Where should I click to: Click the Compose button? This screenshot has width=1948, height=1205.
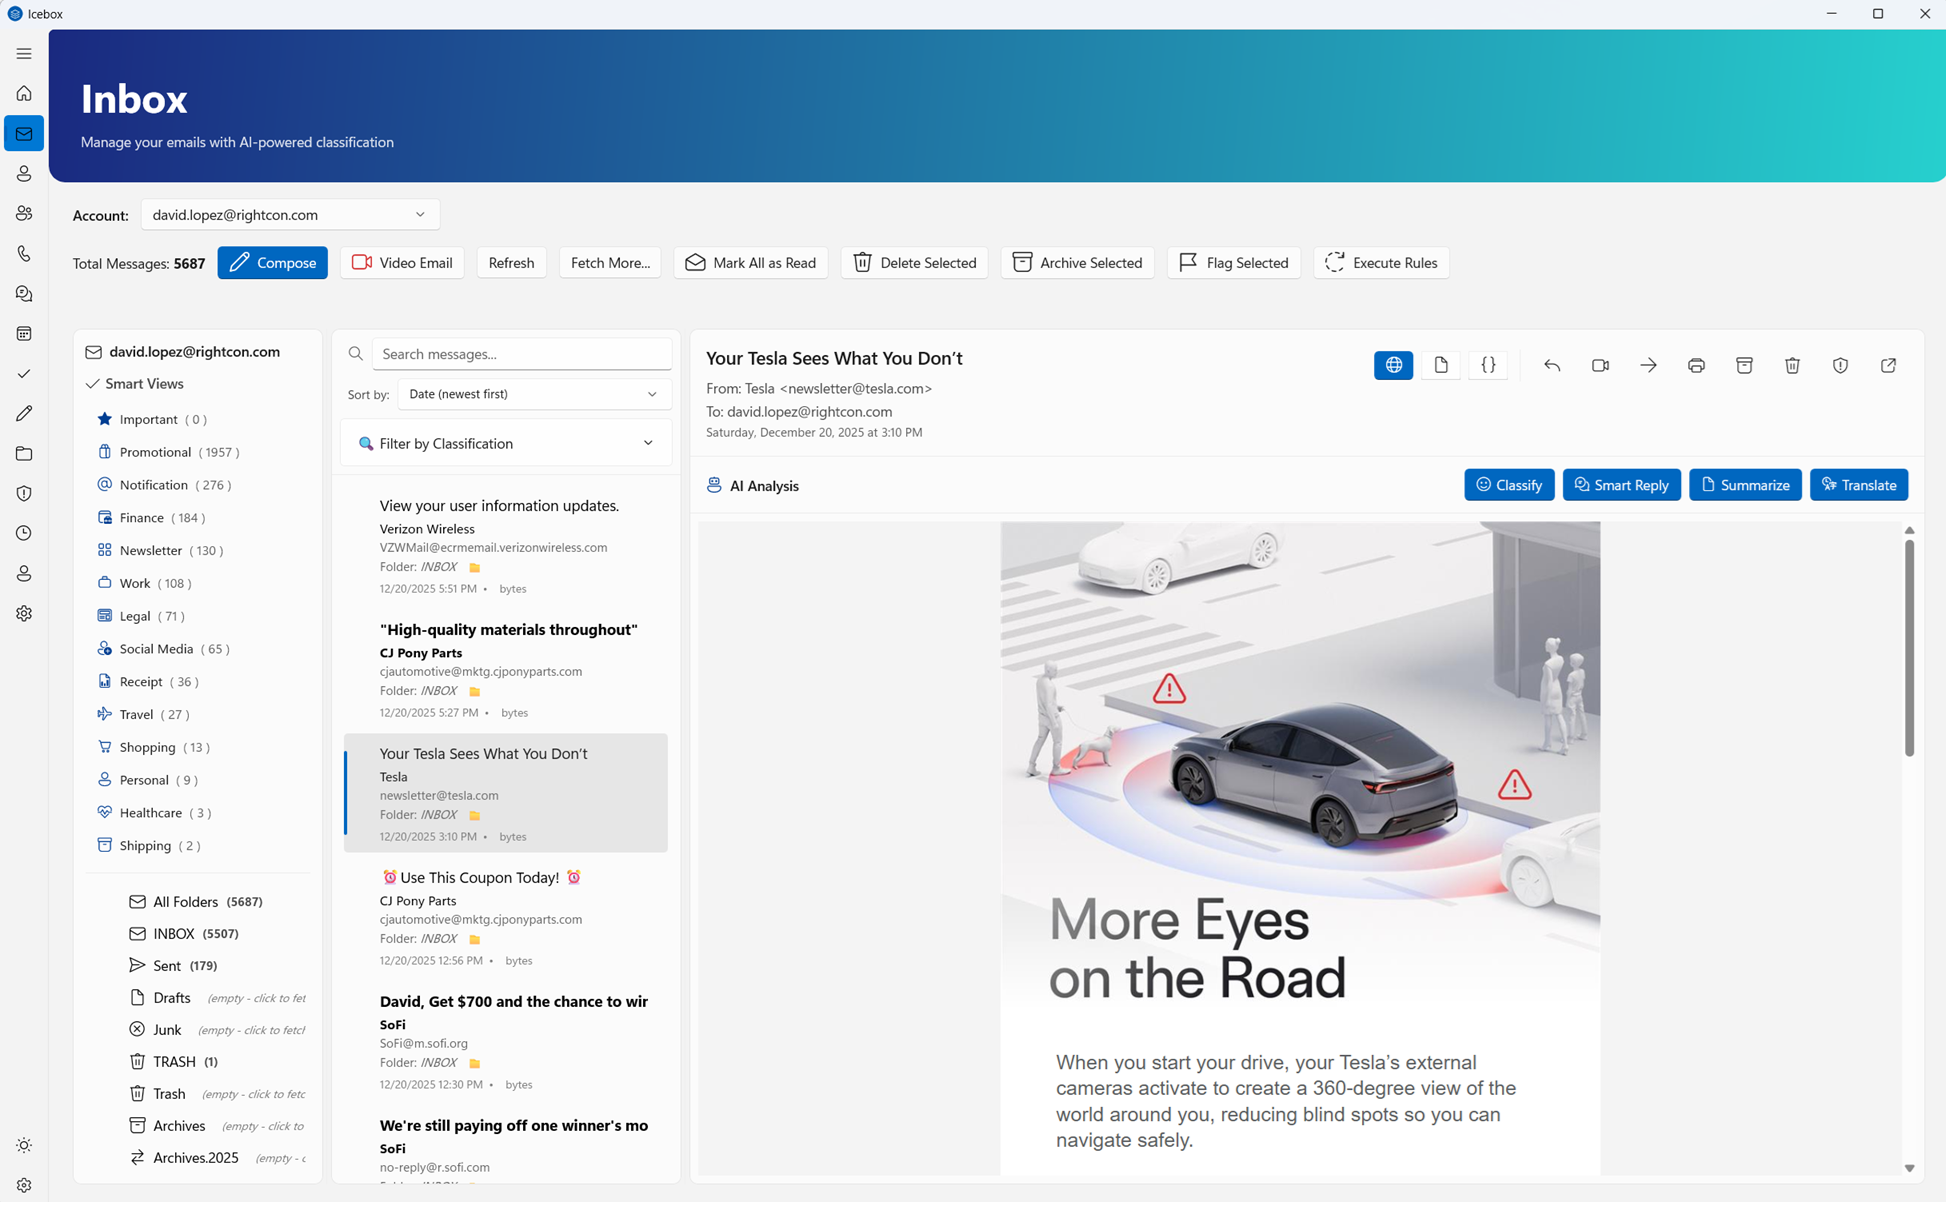pos(273,263)
